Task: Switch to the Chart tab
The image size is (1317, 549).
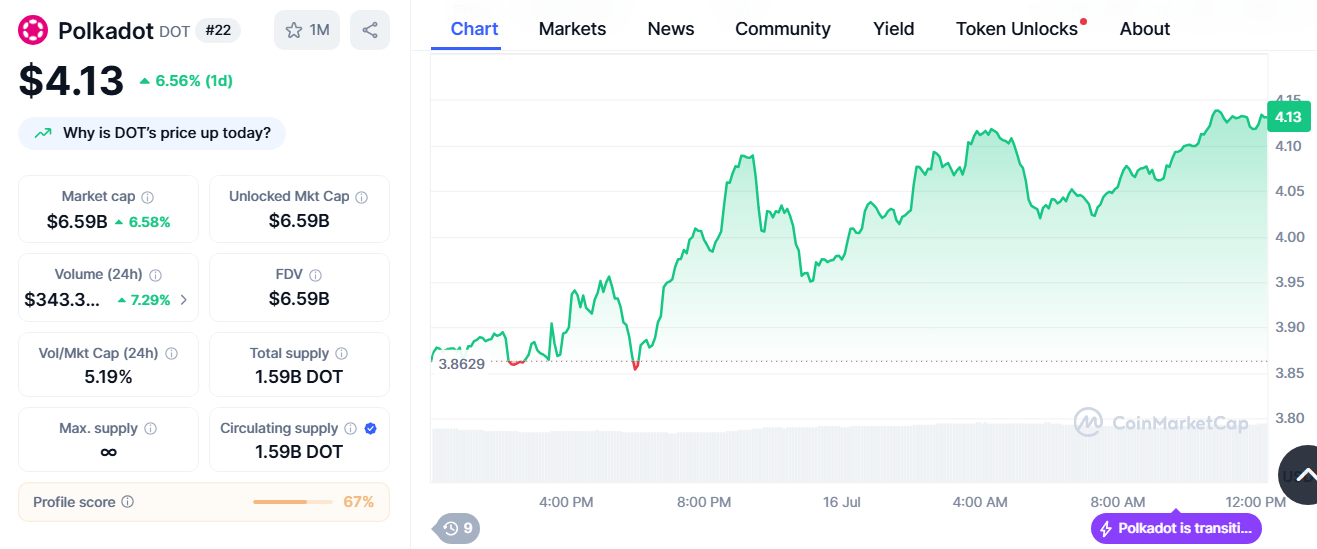Action: 475,29
